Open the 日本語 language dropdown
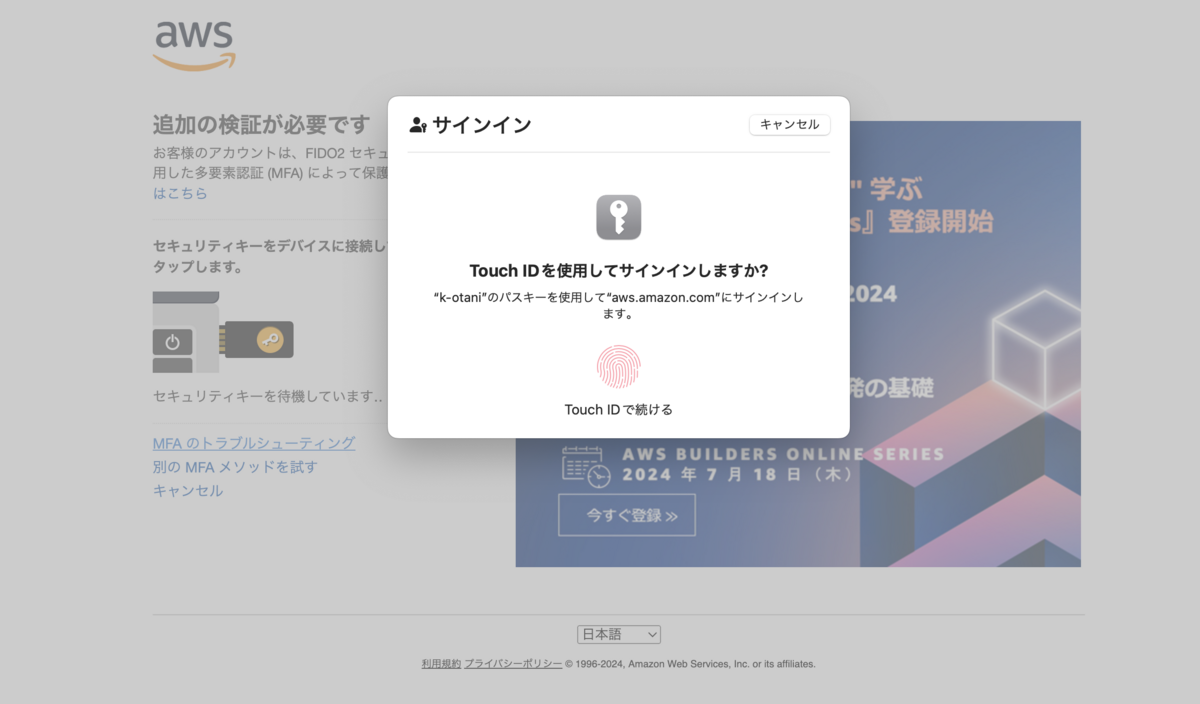 [619, 634]
